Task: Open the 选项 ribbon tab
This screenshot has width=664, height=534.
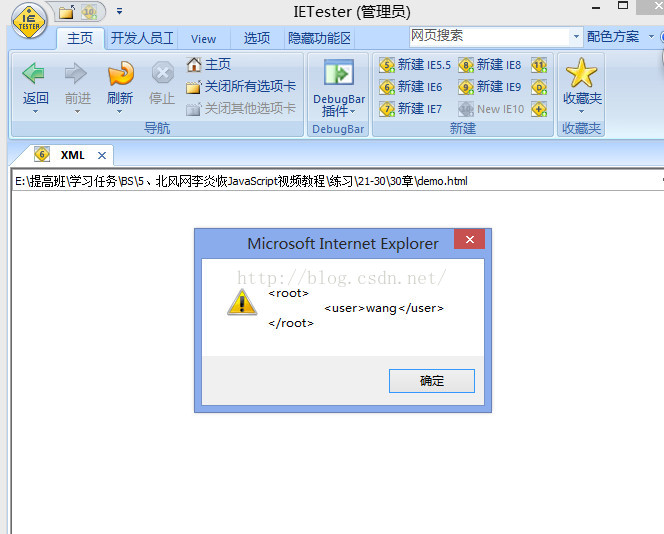Action: click(x=257, y=38)
